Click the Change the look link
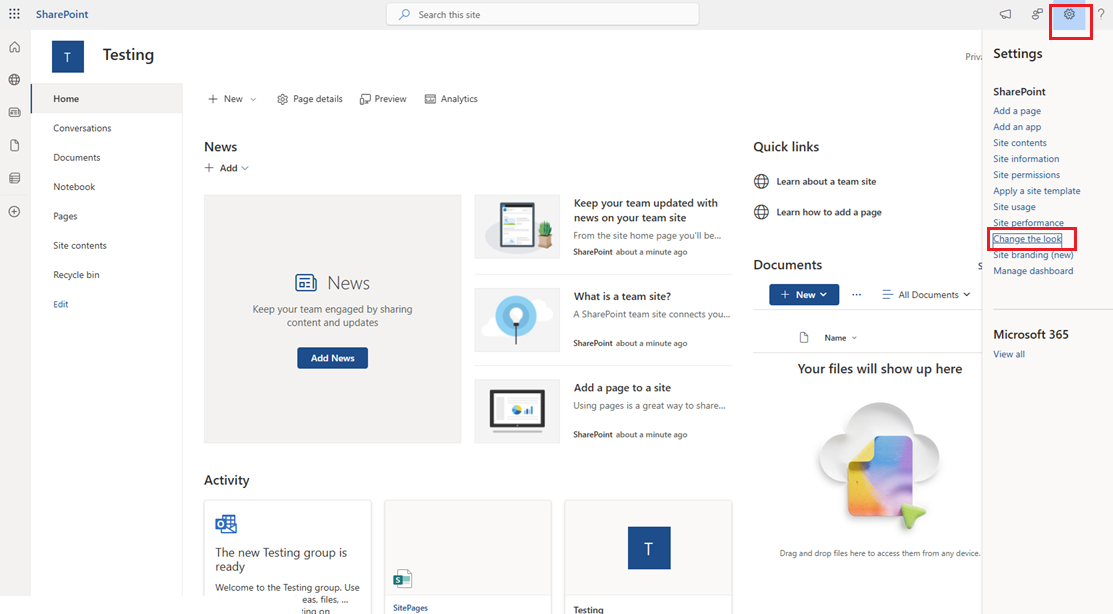 click(x=1028, y=238)
